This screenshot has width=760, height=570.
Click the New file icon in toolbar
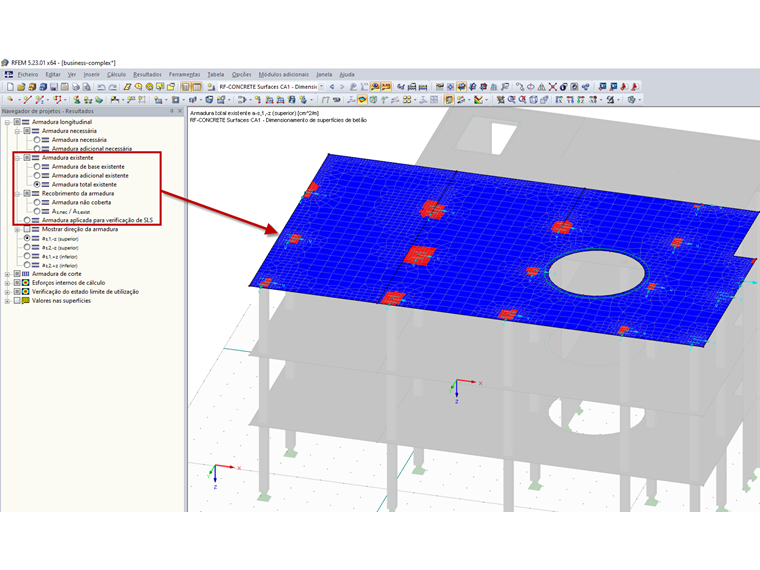click(10, 87)
